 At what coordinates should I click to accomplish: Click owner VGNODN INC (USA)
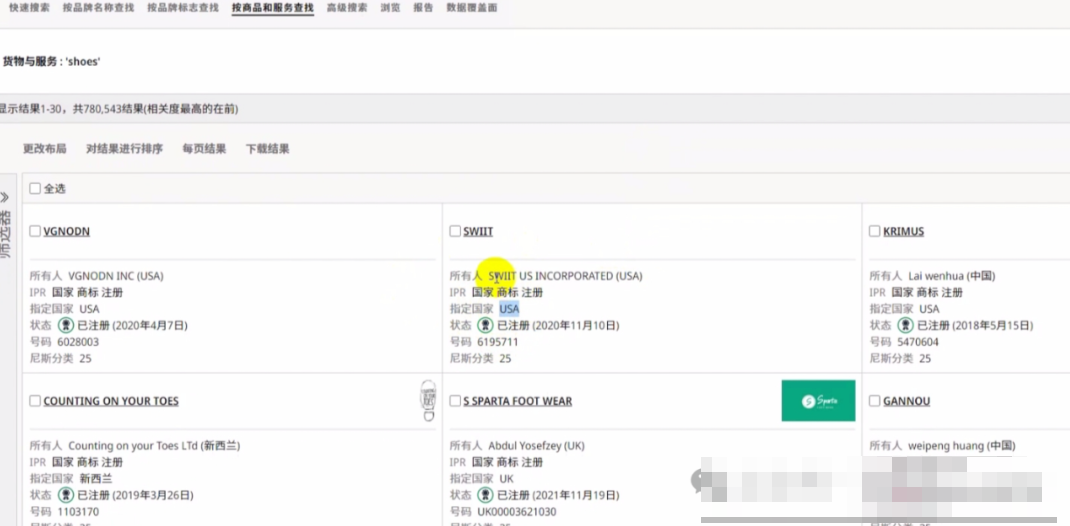[116, 276]
